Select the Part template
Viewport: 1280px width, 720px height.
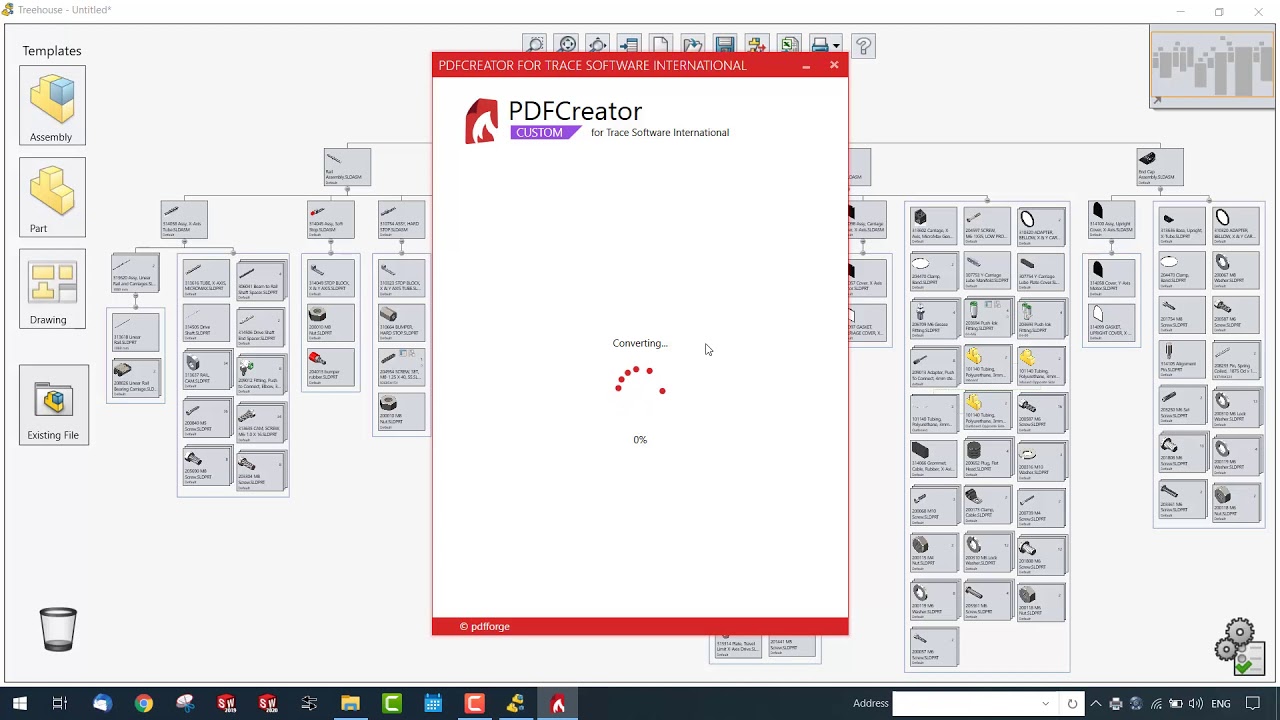click(x=52, y=198)
